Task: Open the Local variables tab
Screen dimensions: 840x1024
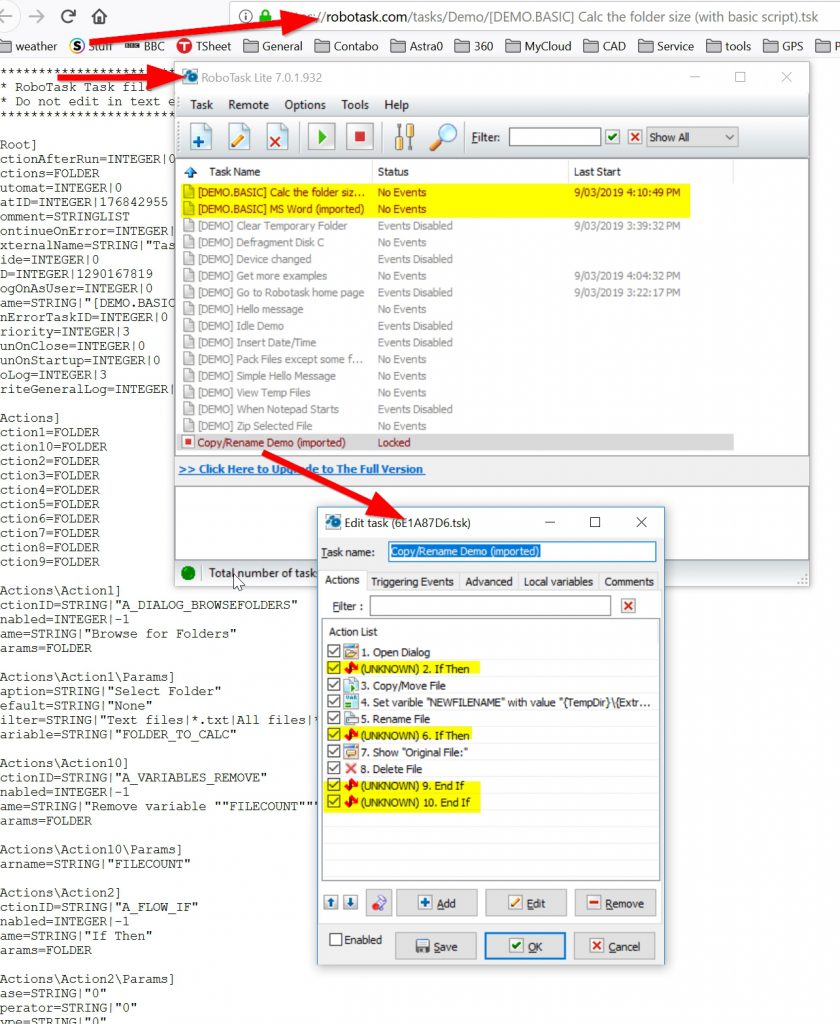Action: coord(558,581)
